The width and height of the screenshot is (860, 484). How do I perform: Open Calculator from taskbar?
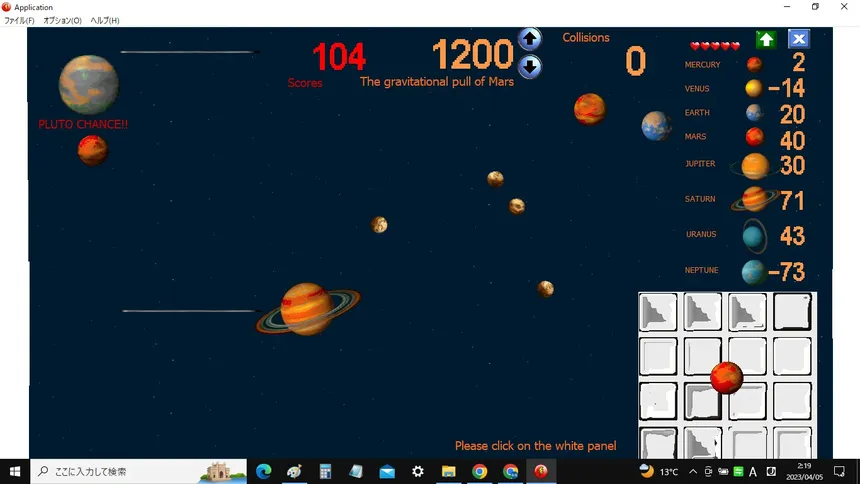pyautogui.click(x=325, y=471)
